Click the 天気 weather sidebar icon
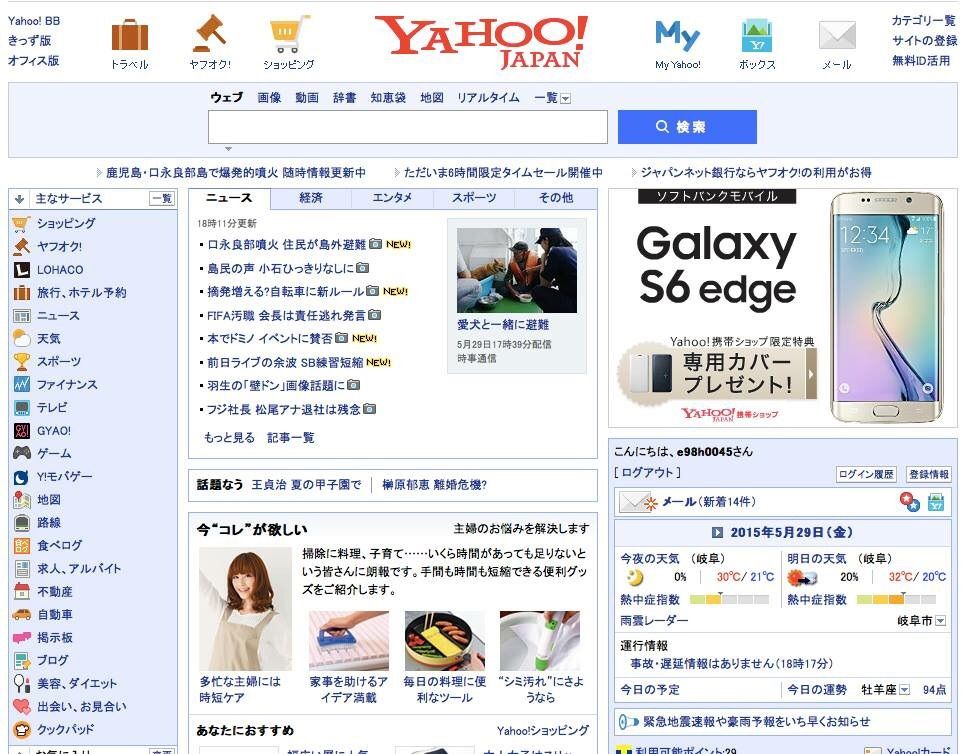 (22, 338)
